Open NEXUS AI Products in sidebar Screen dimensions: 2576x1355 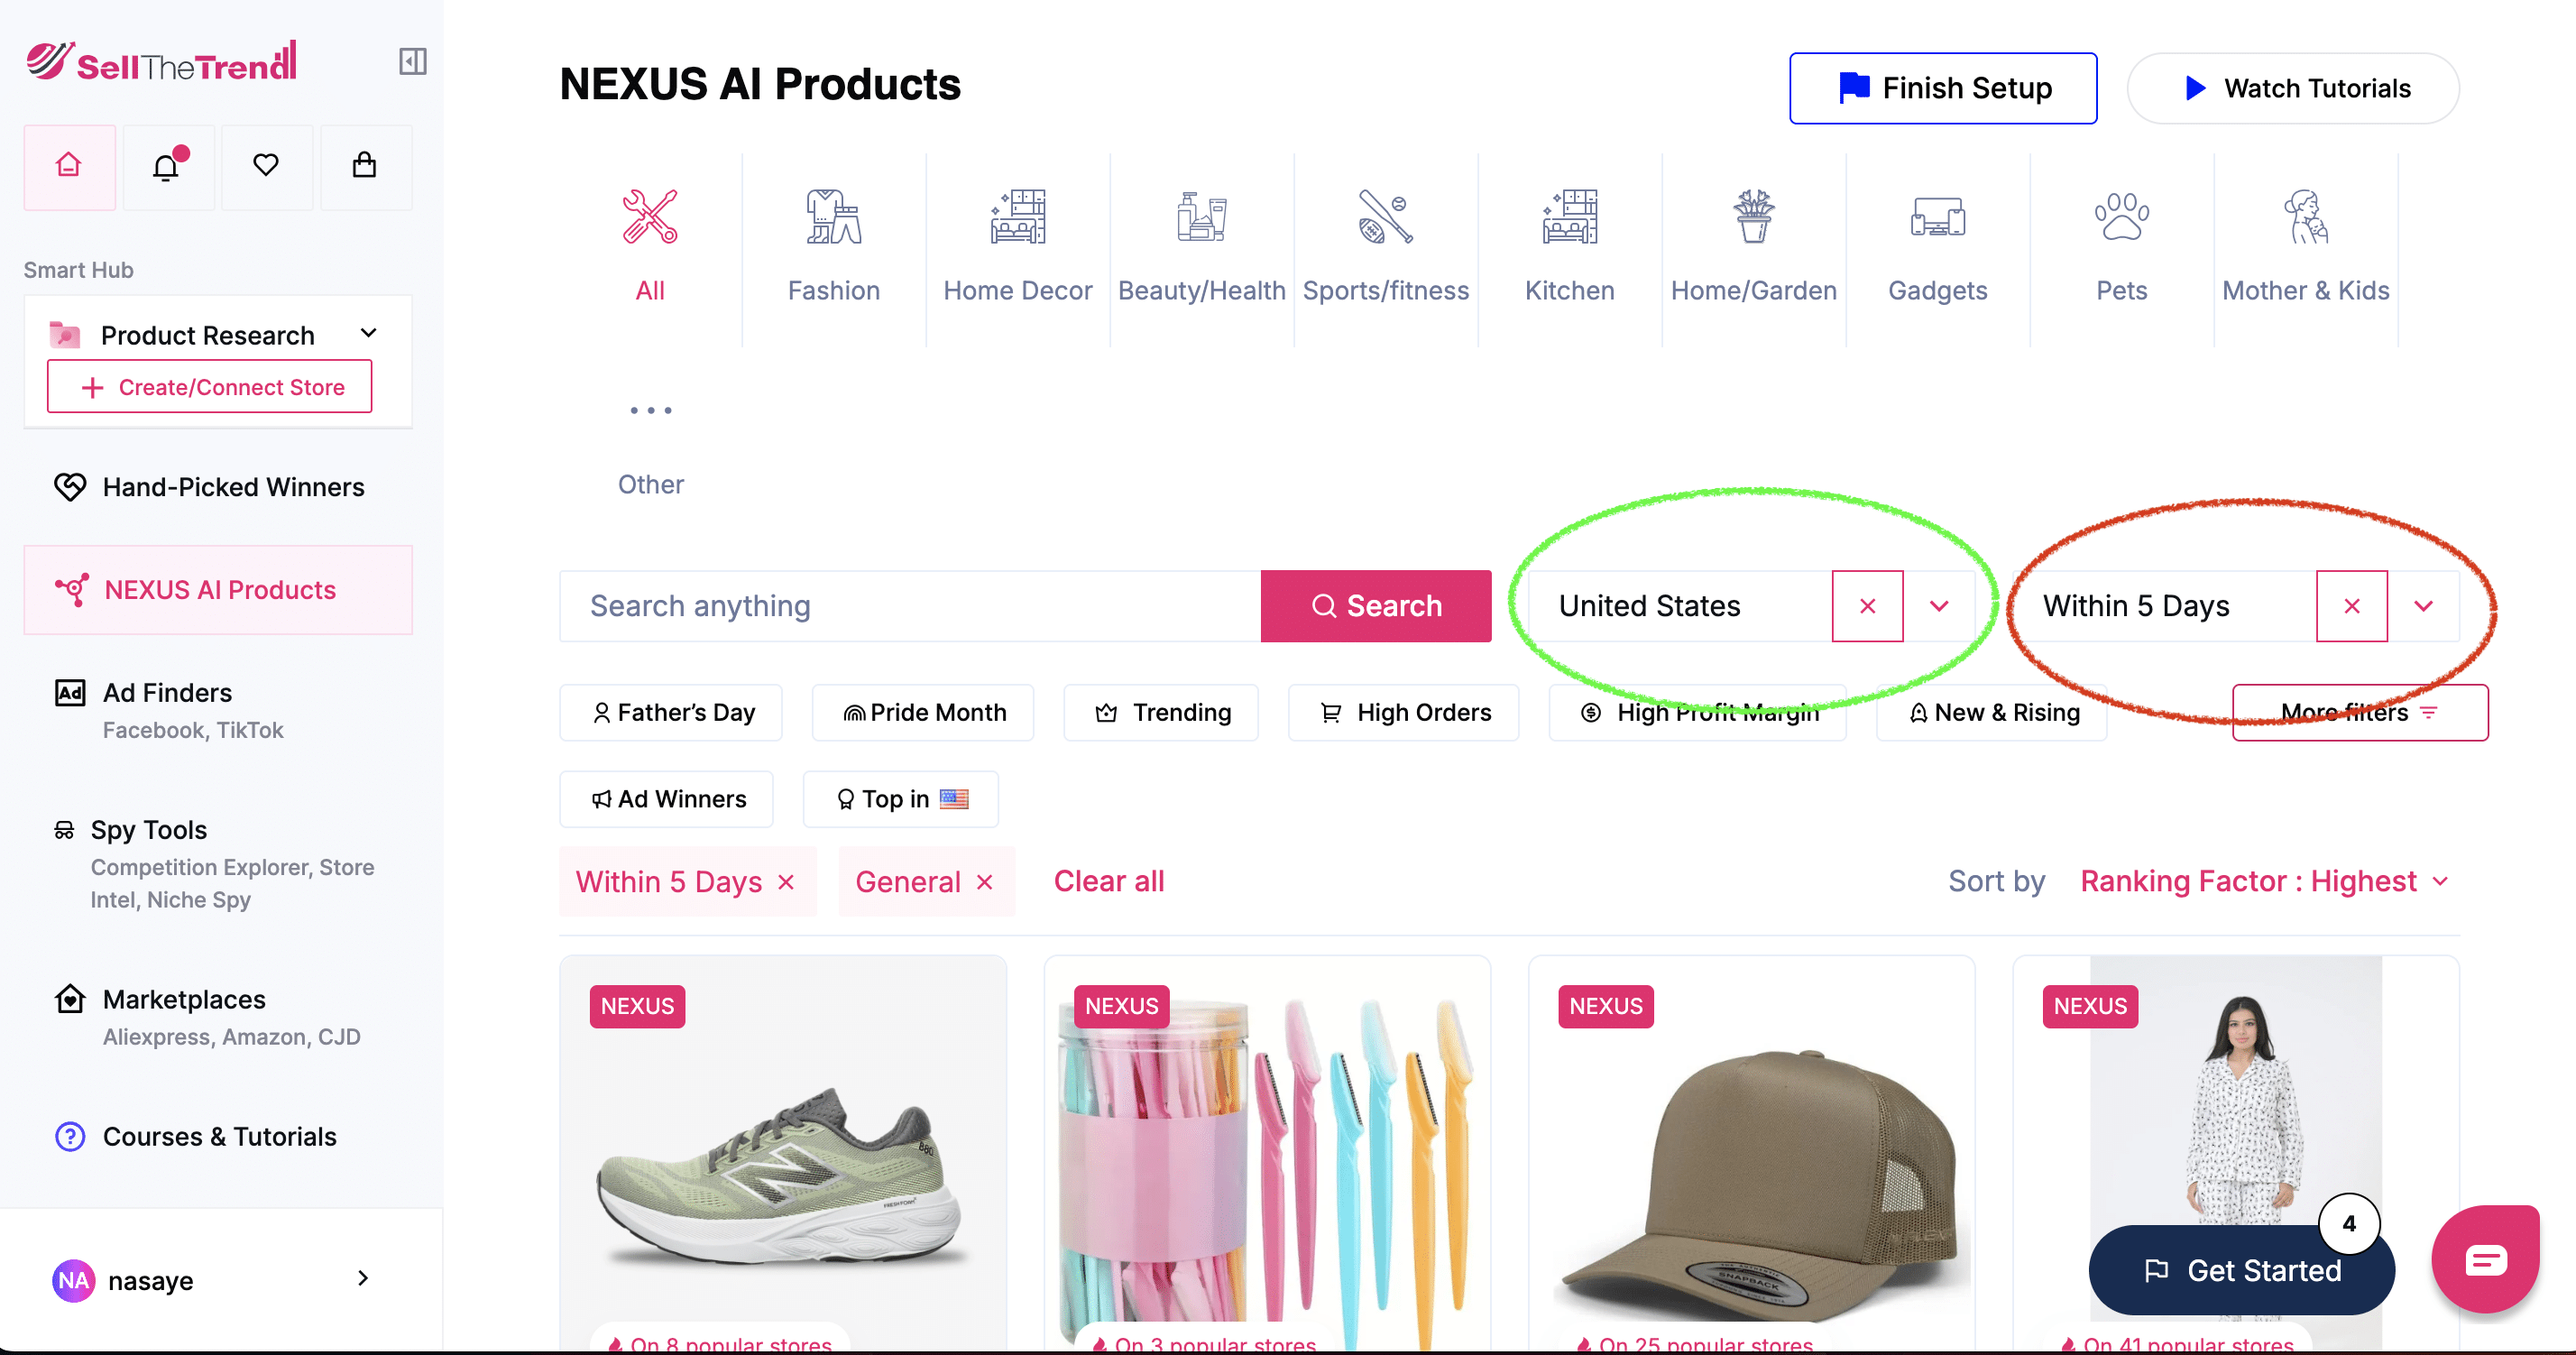pos(218,590)
